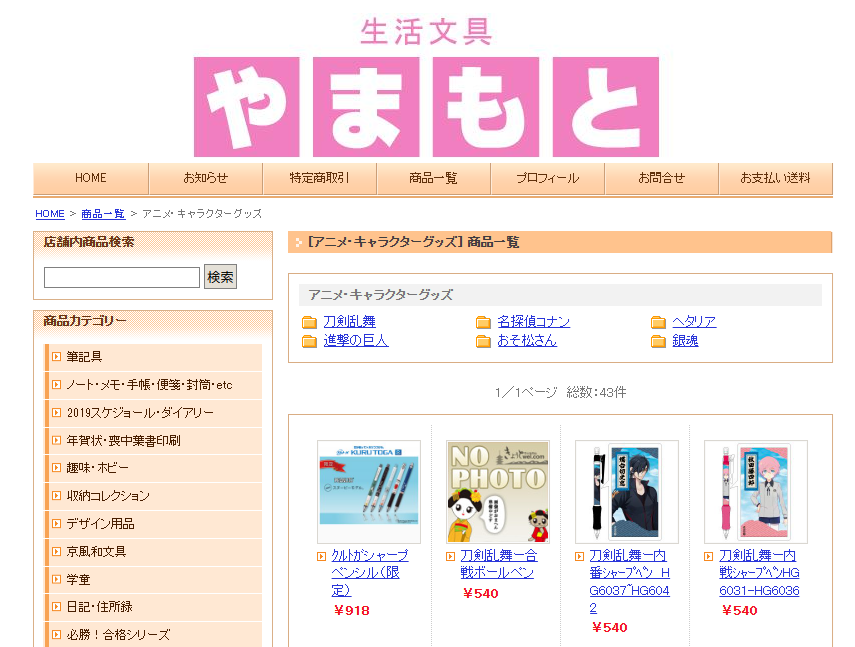Click the folder icon beside おそ松さん
This screenshot has height=647, width=855.
(483, 341)
